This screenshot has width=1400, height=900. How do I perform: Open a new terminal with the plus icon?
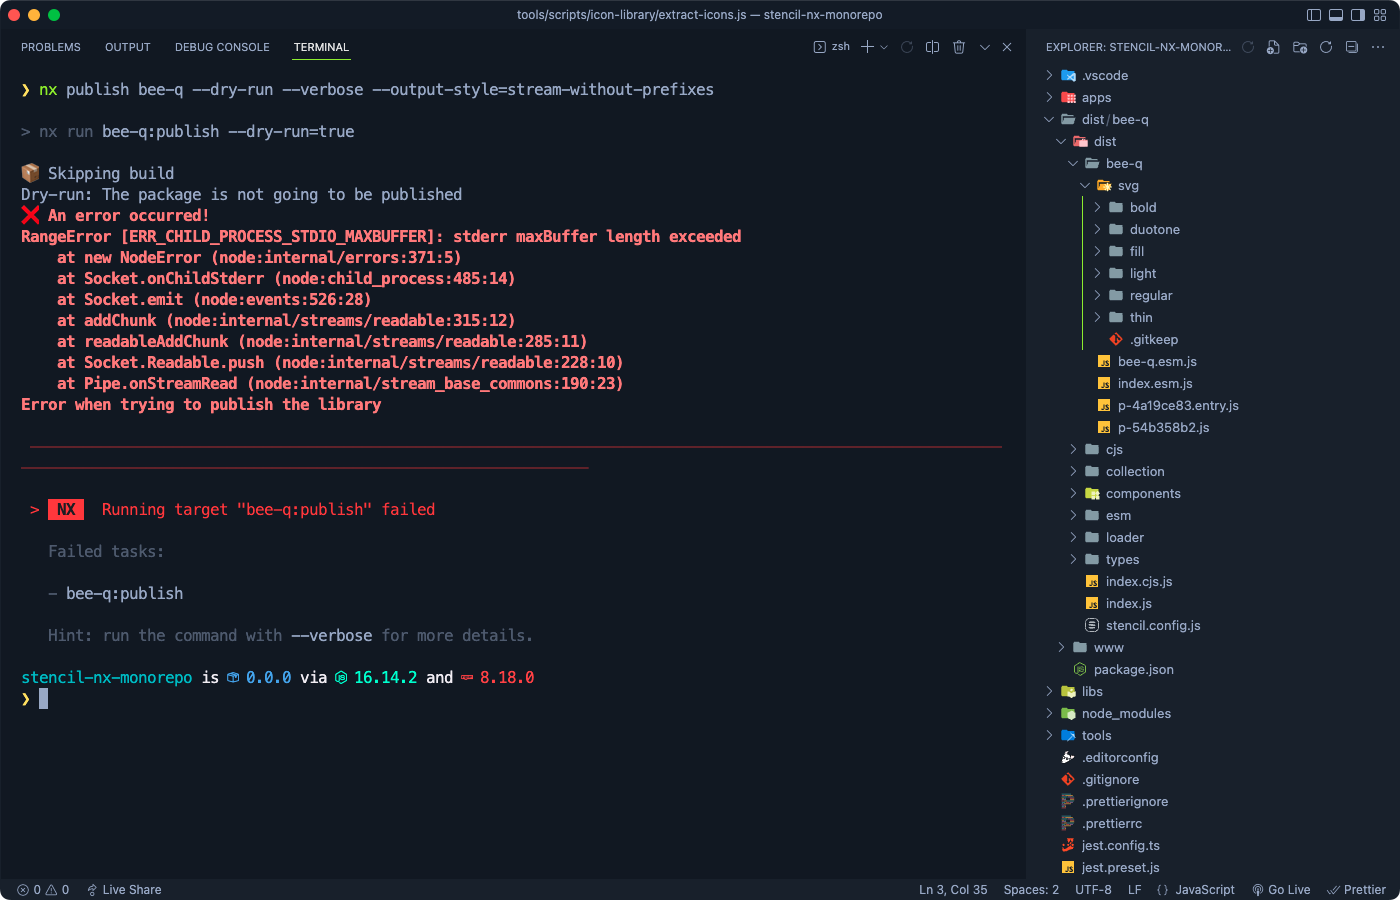(x=867, y=46)
